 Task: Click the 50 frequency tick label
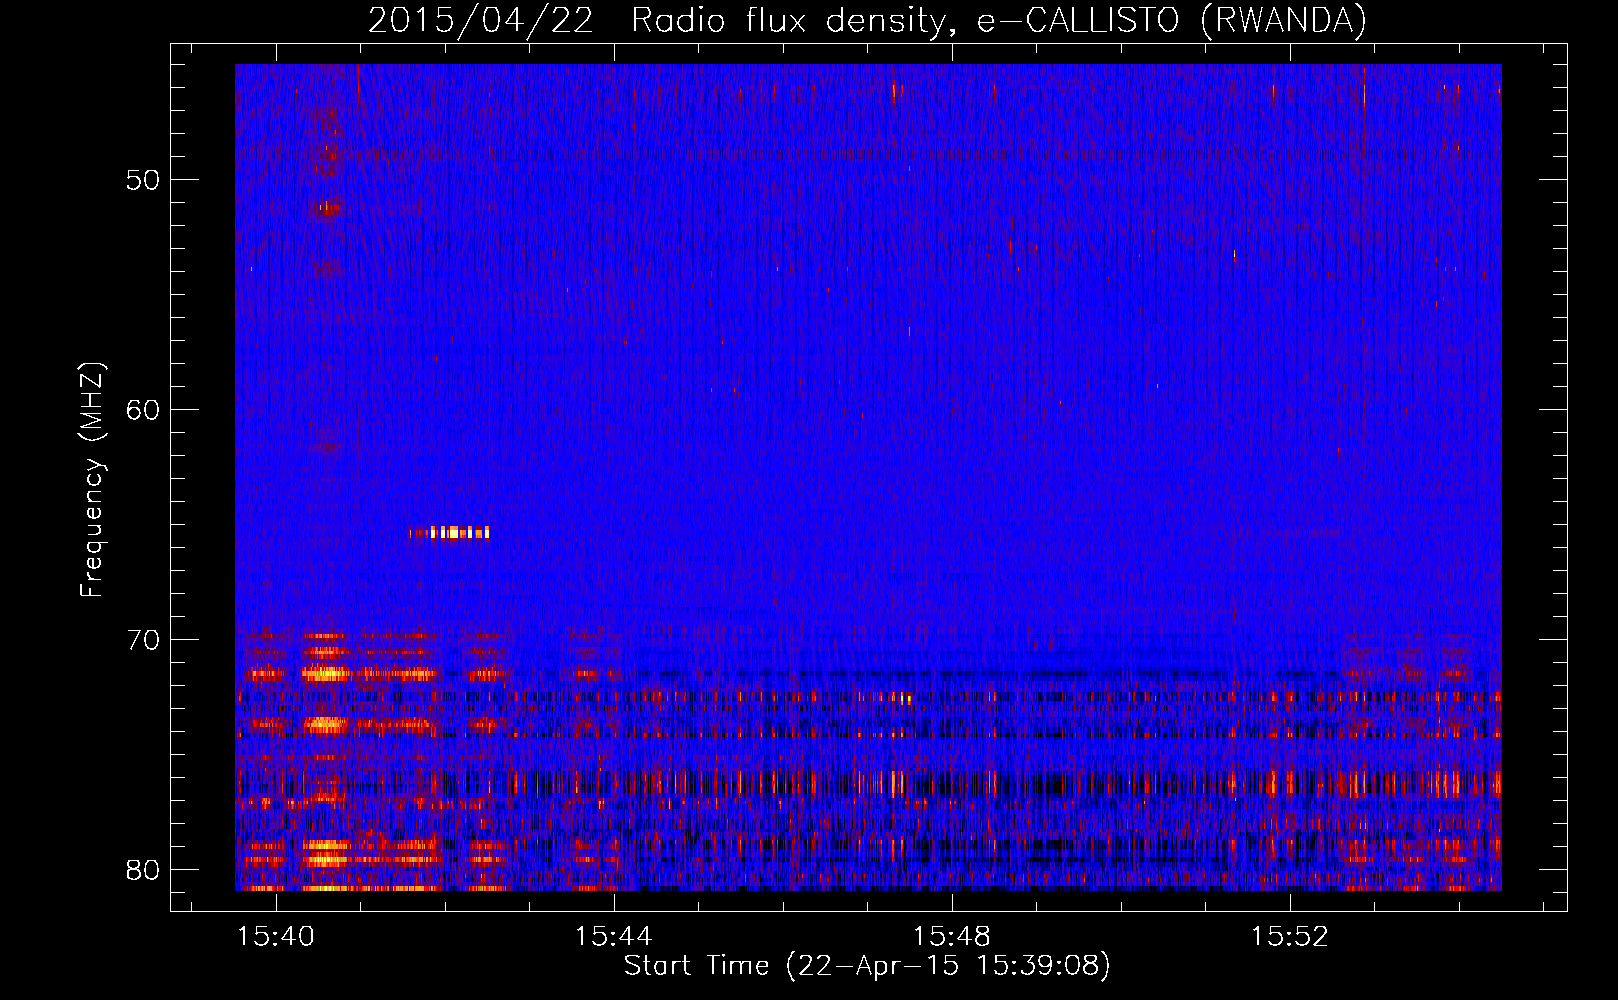tap(143, 180)
